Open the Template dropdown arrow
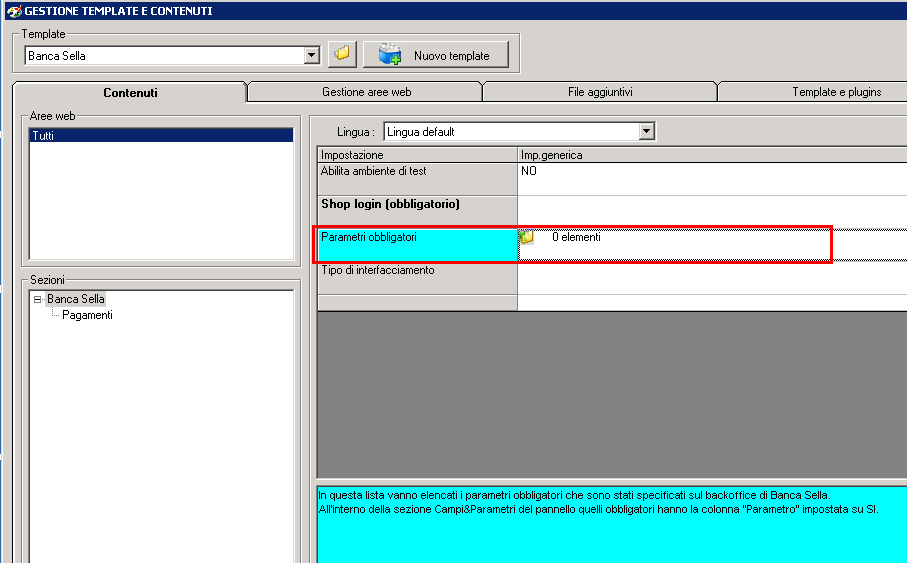 click(312, 56)
